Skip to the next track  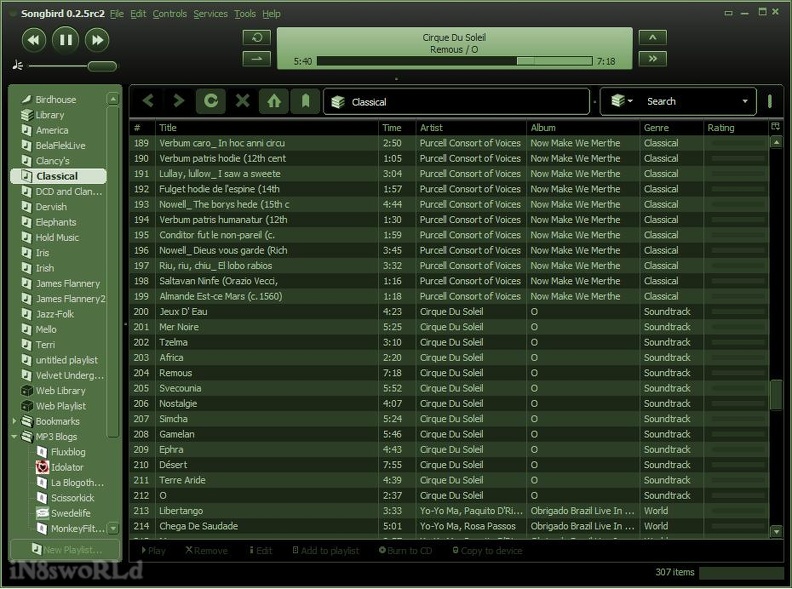point(97,40)
